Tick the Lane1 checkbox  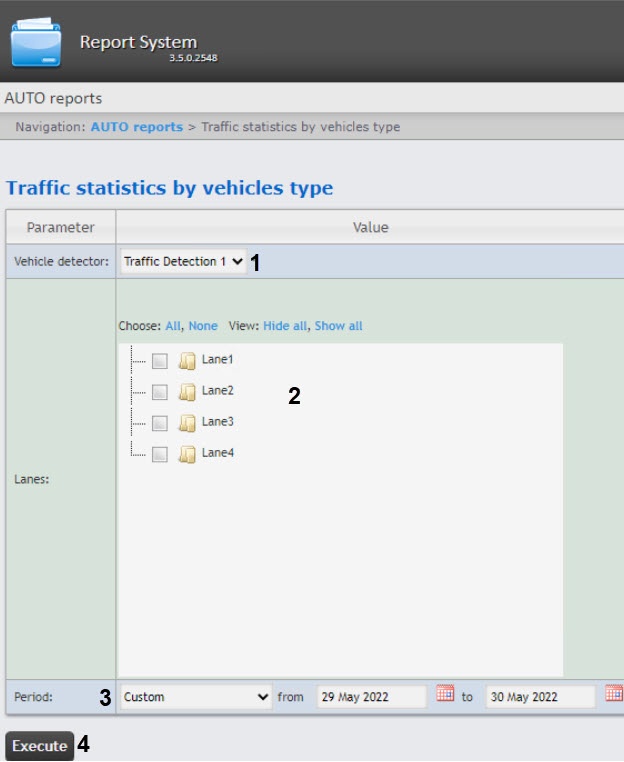pos(160,361)
